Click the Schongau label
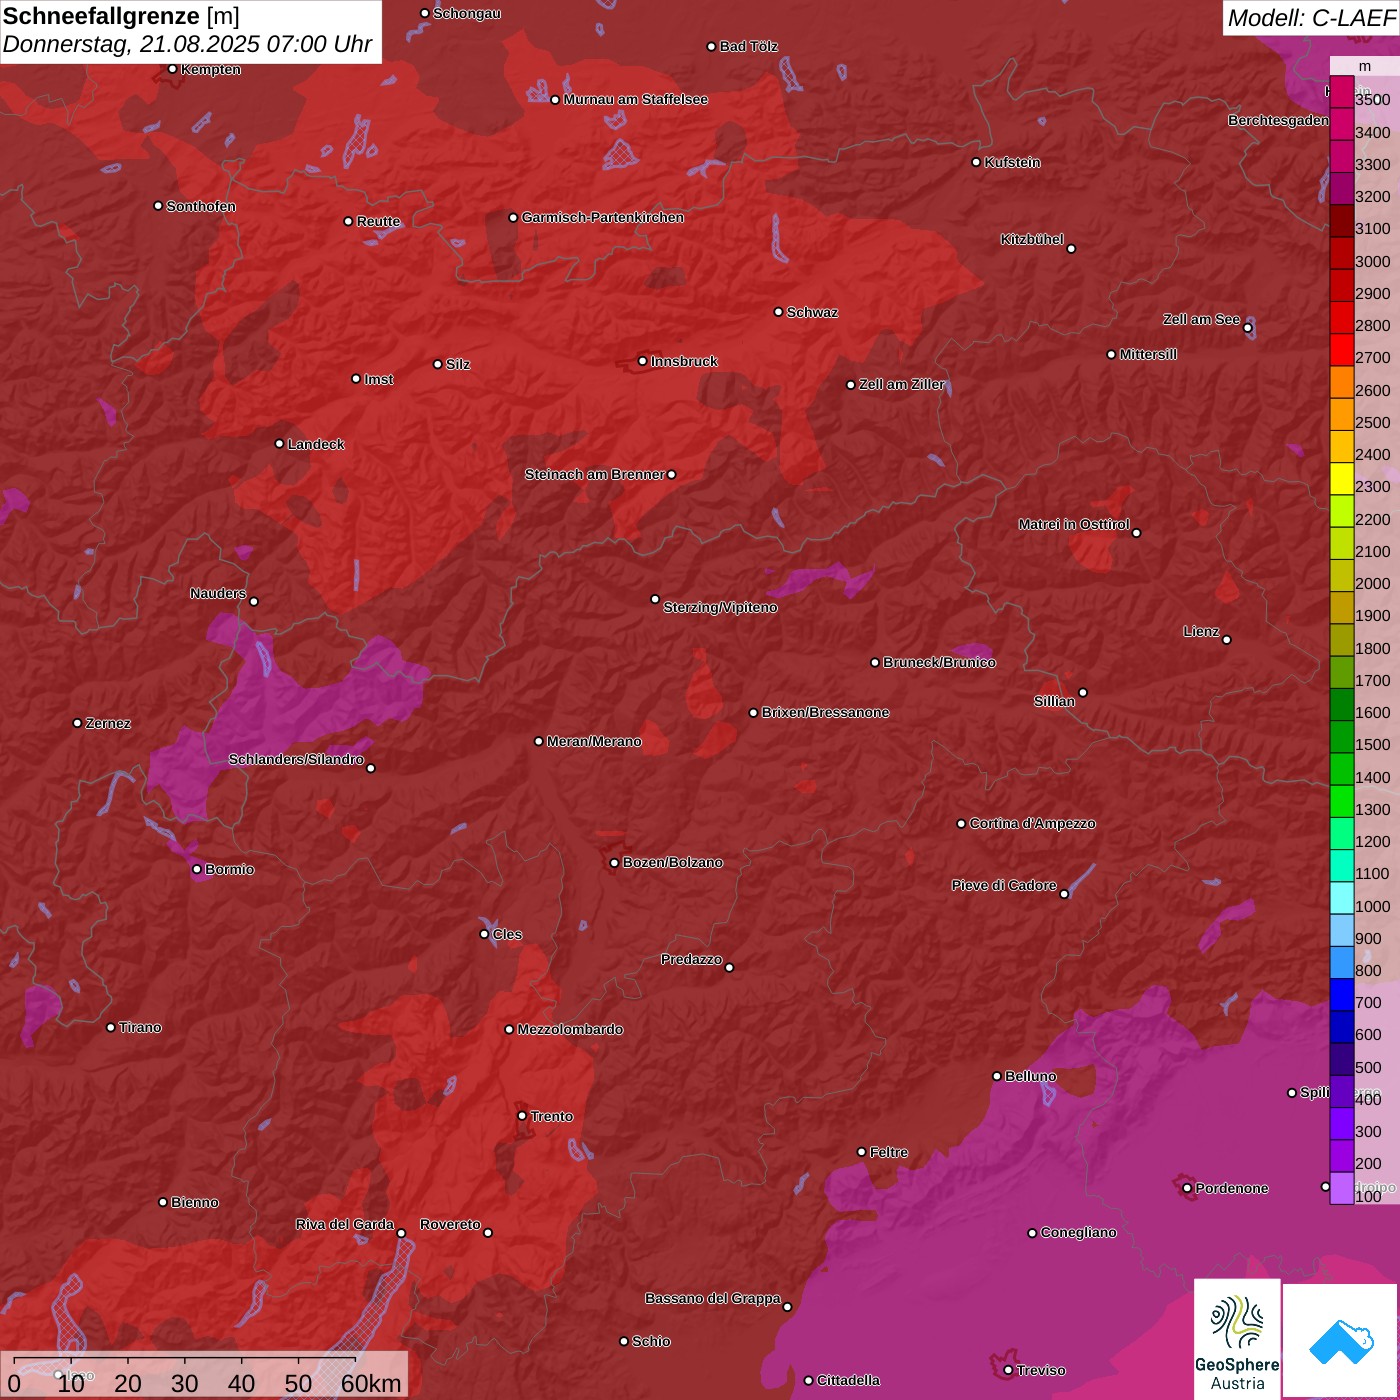Viewport: 1400px width, 1400px height. pyautogui.click(x=467, y=14)
